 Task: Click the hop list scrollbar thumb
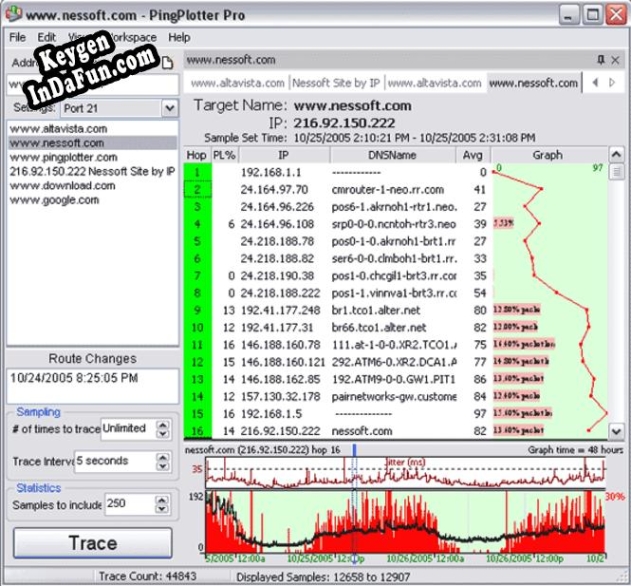pyautogui.click(x=616, y=172)
